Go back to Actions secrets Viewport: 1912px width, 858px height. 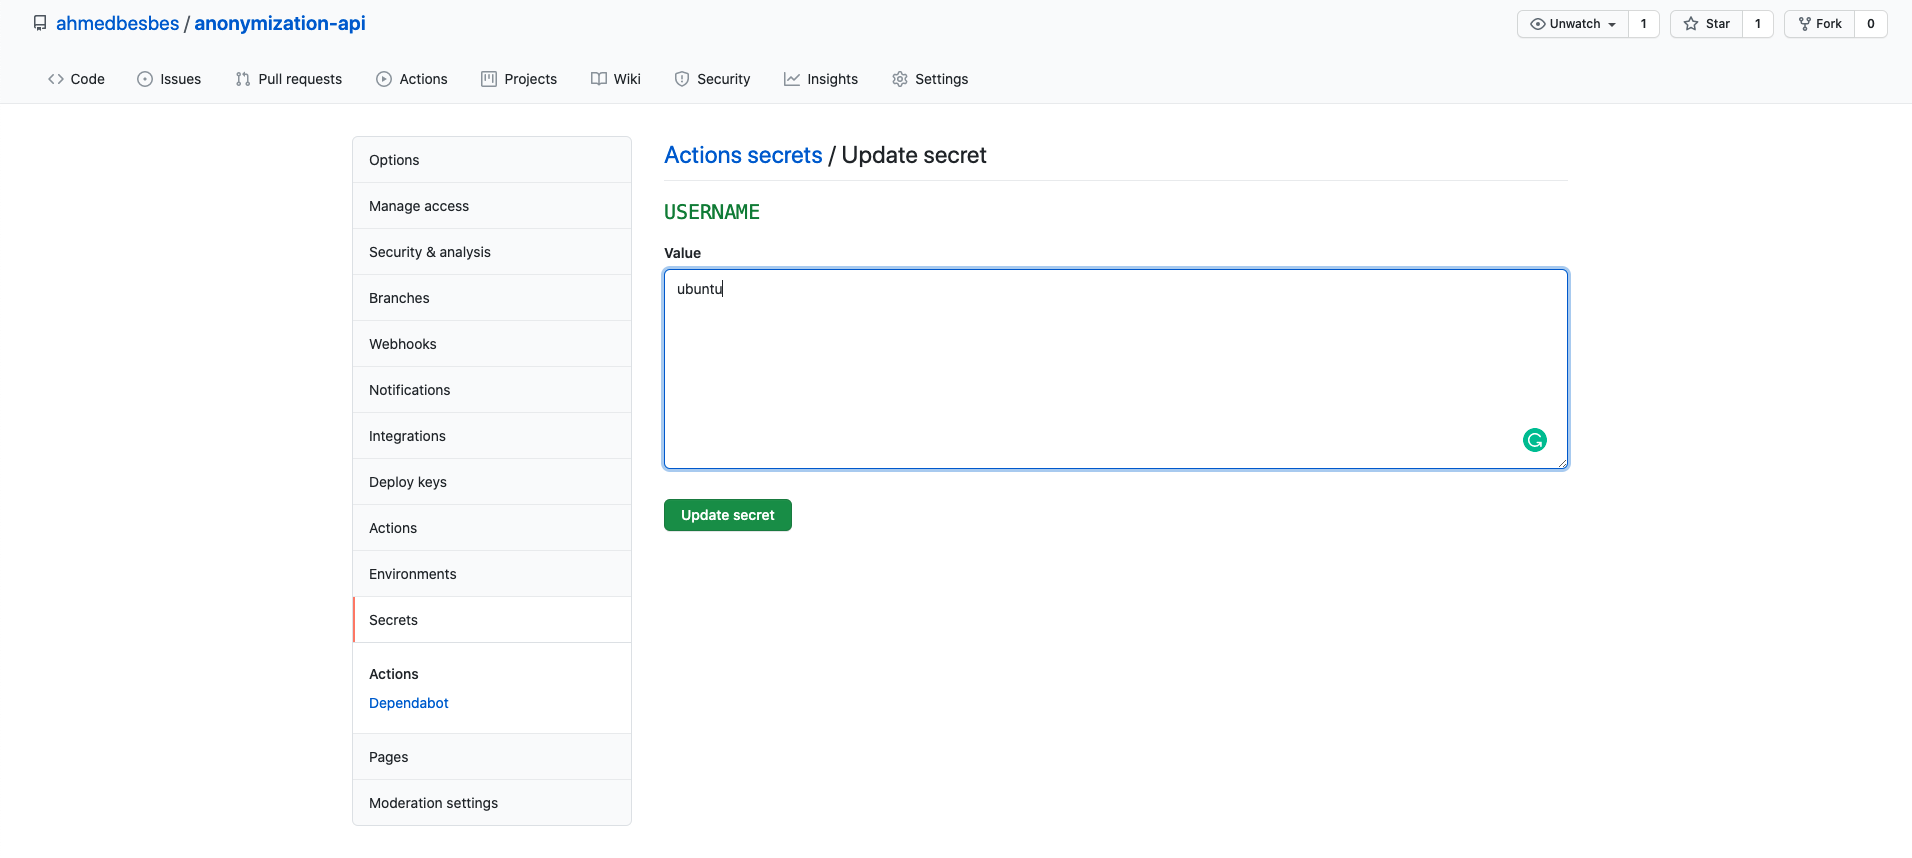coord(743,155)
